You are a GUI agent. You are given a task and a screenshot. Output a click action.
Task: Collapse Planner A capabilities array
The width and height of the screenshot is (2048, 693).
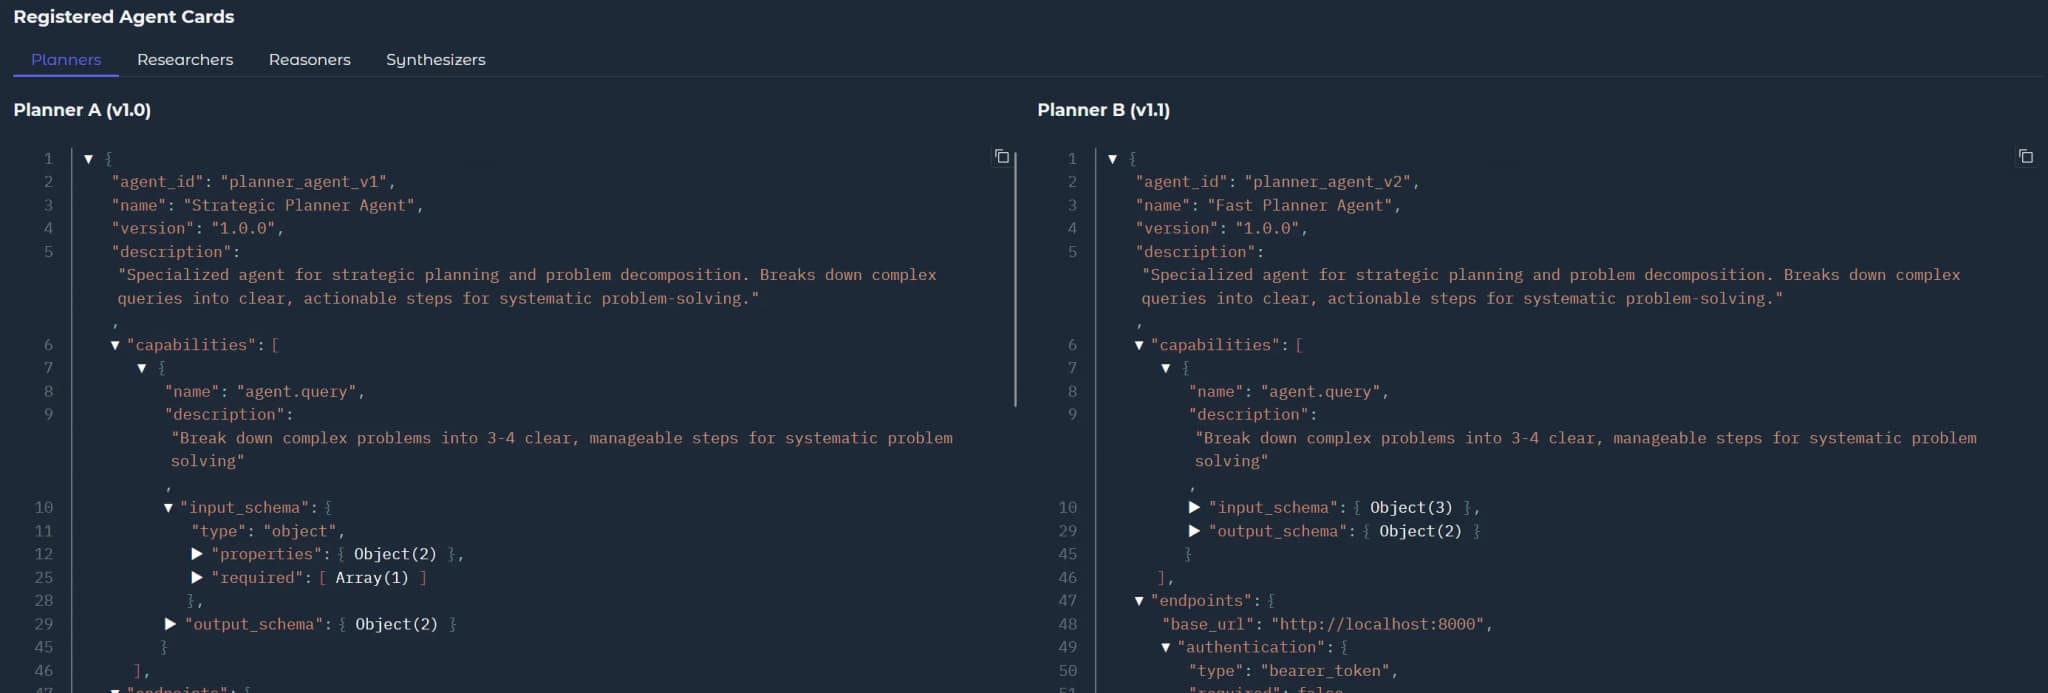pos(115,345)
